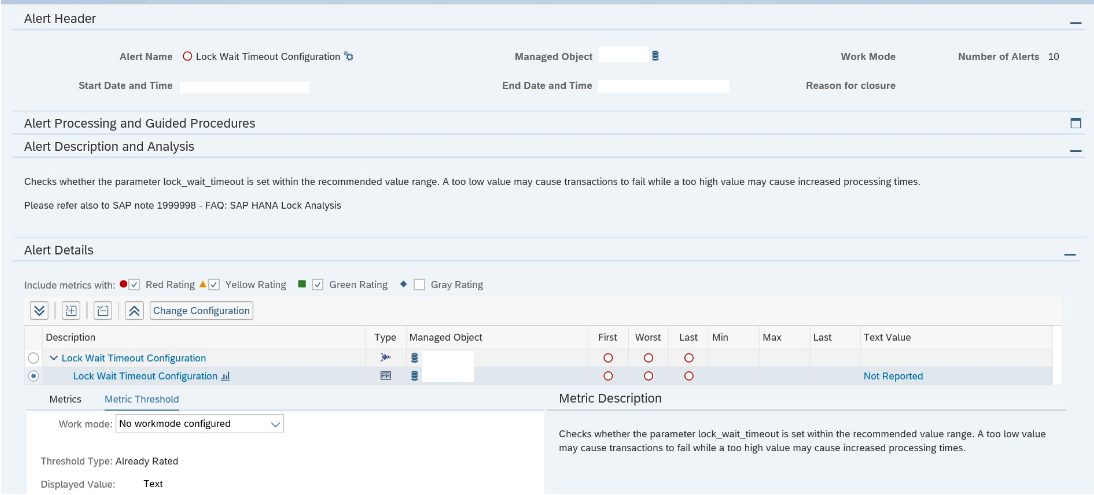Click the Worst rating circle in the metric row
1094x495 pixels.
[x=648, y=376]
